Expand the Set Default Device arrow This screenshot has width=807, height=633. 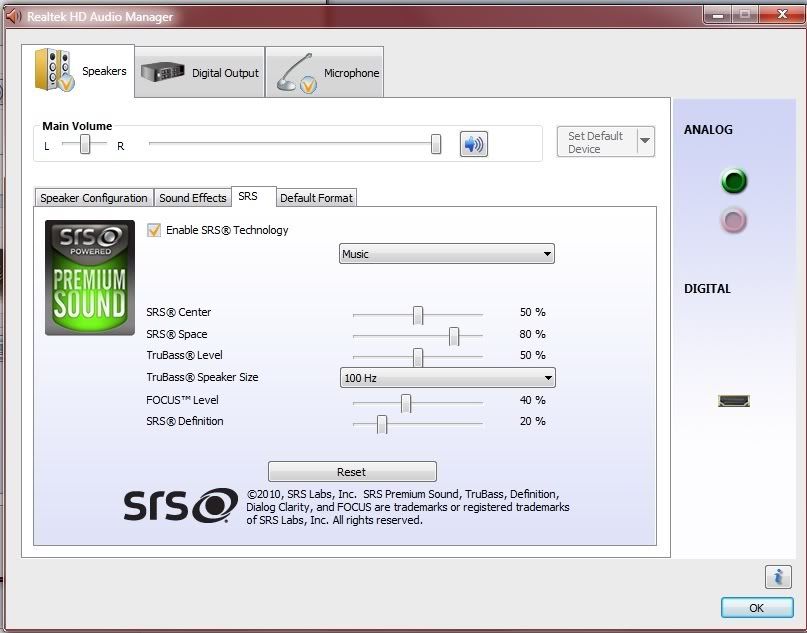tap(645, 141)
